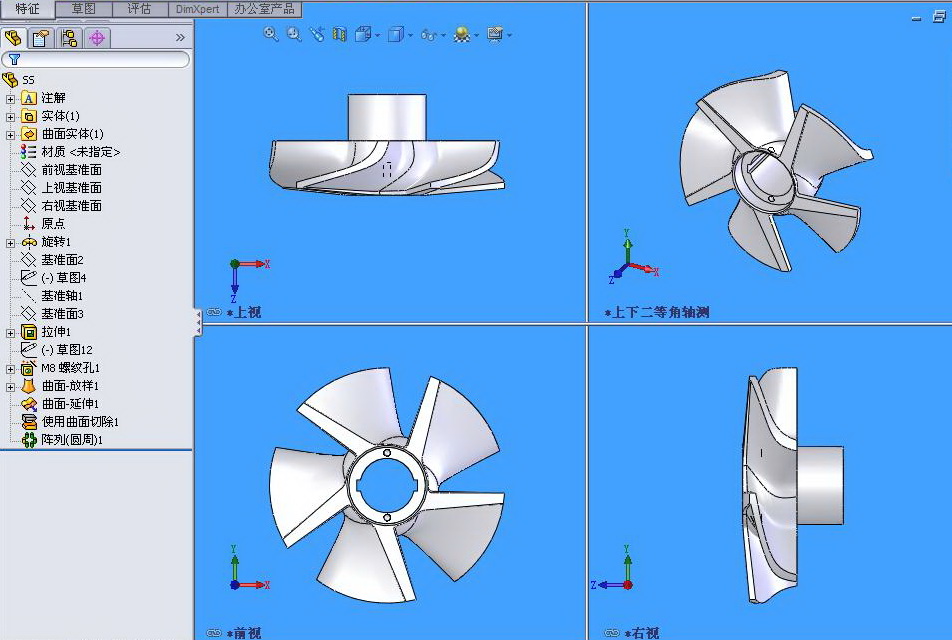Open the PropertyManager tab
This screenshot has height=640, width=952.
pyautogui.click(x=41, y=38)
